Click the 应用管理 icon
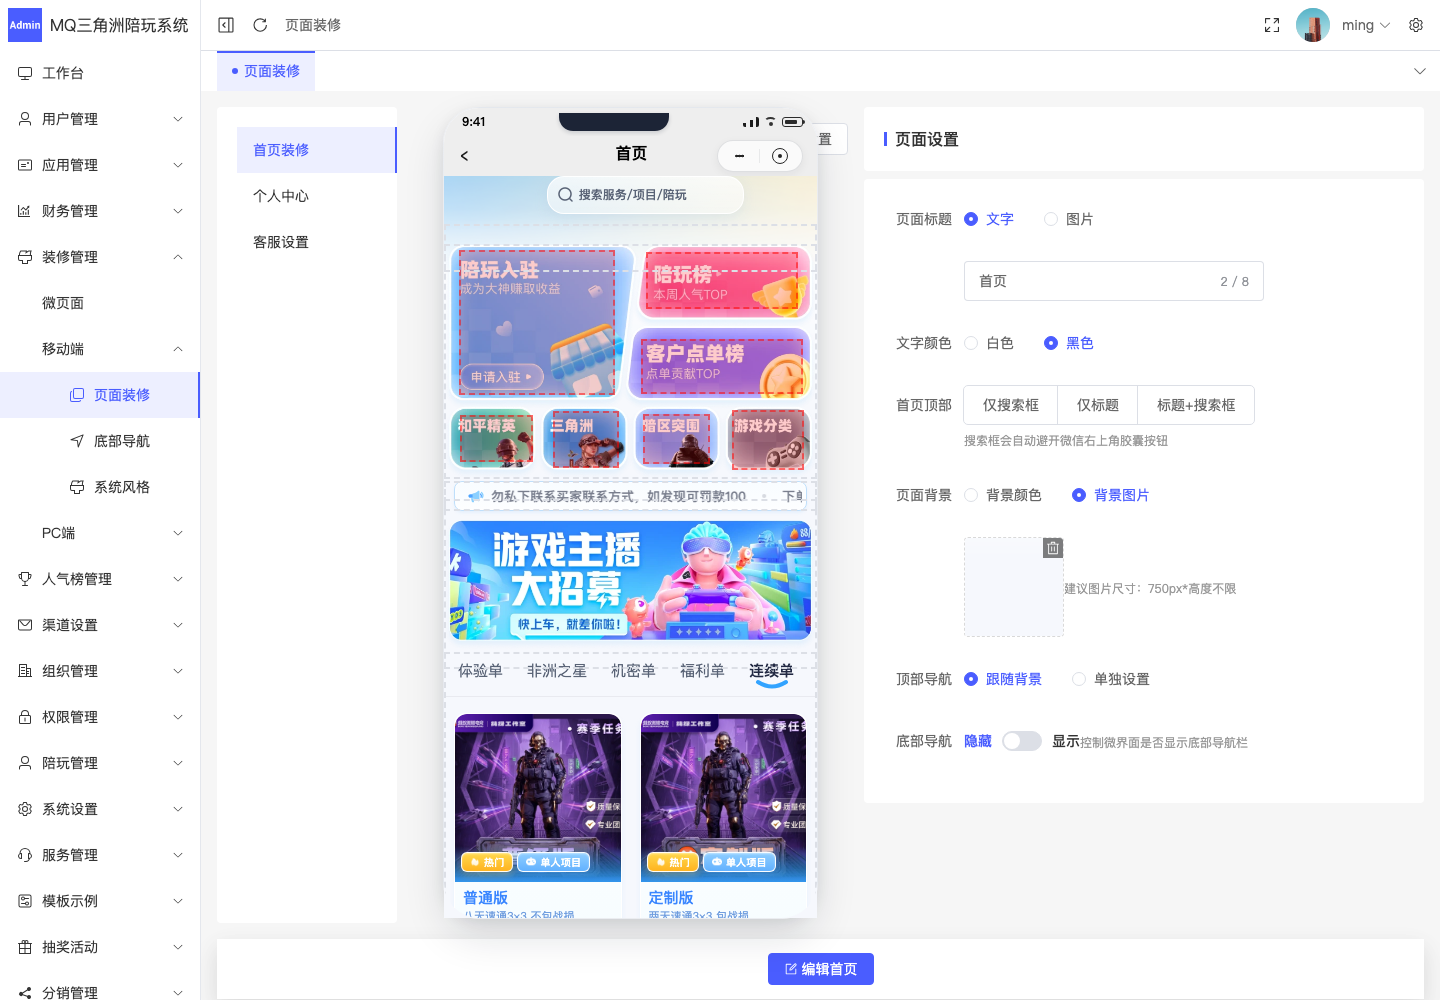This screenshot has height=1000, width=1440. (x=25, y=165)
